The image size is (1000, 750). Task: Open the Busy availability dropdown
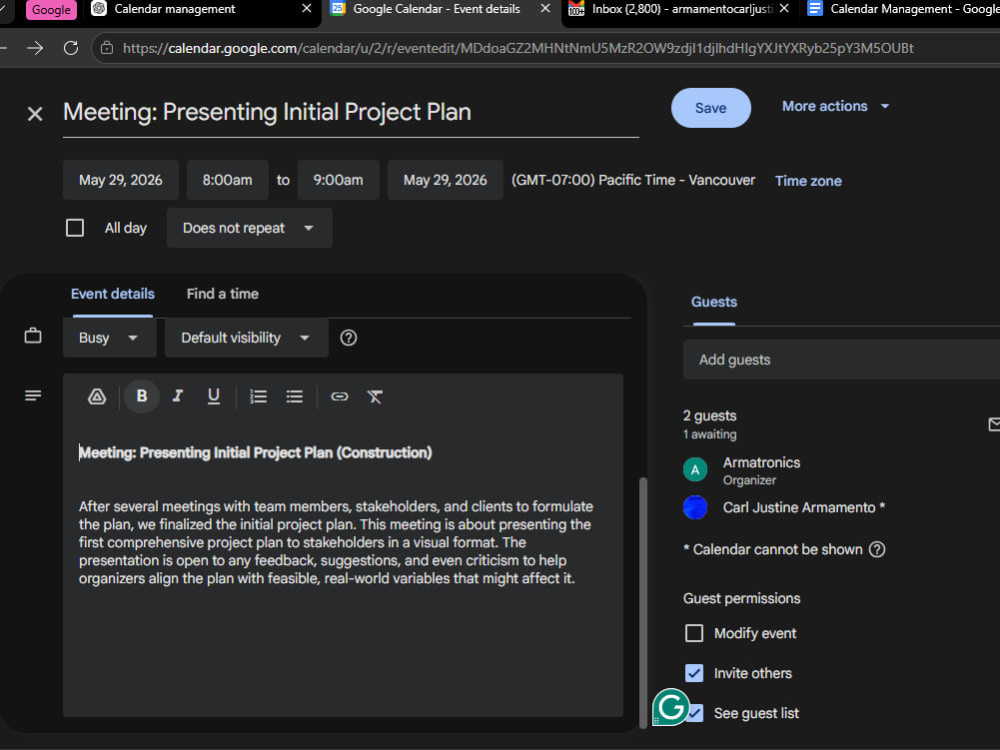(109, 337)
